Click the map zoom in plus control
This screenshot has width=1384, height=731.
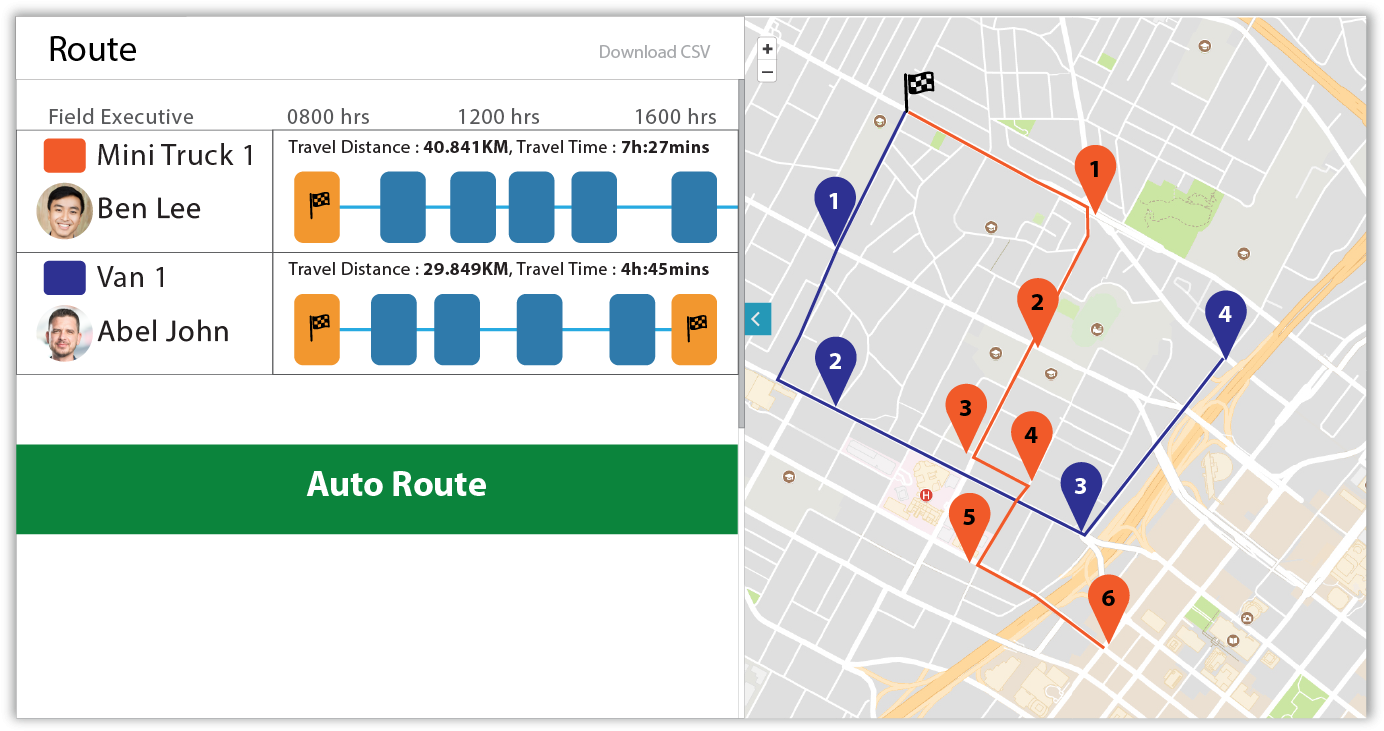[767, 48]
